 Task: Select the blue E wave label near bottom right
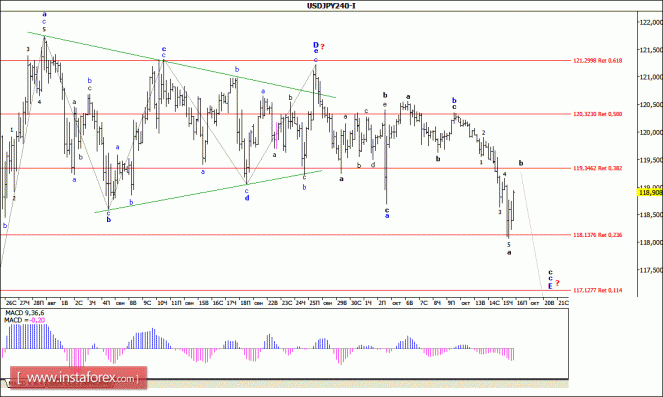pos(550,286)
